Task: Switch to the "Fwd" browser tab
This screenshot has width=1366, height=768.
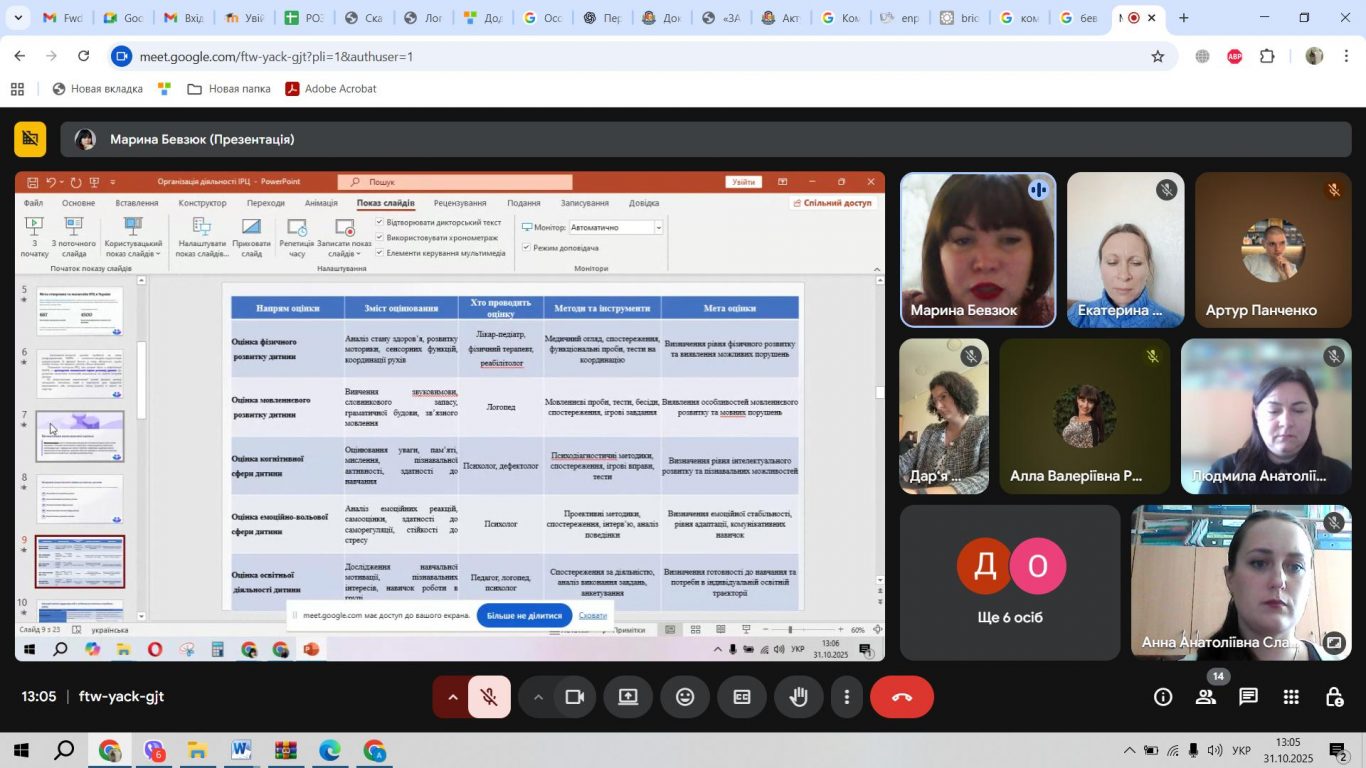Action: 62,18
